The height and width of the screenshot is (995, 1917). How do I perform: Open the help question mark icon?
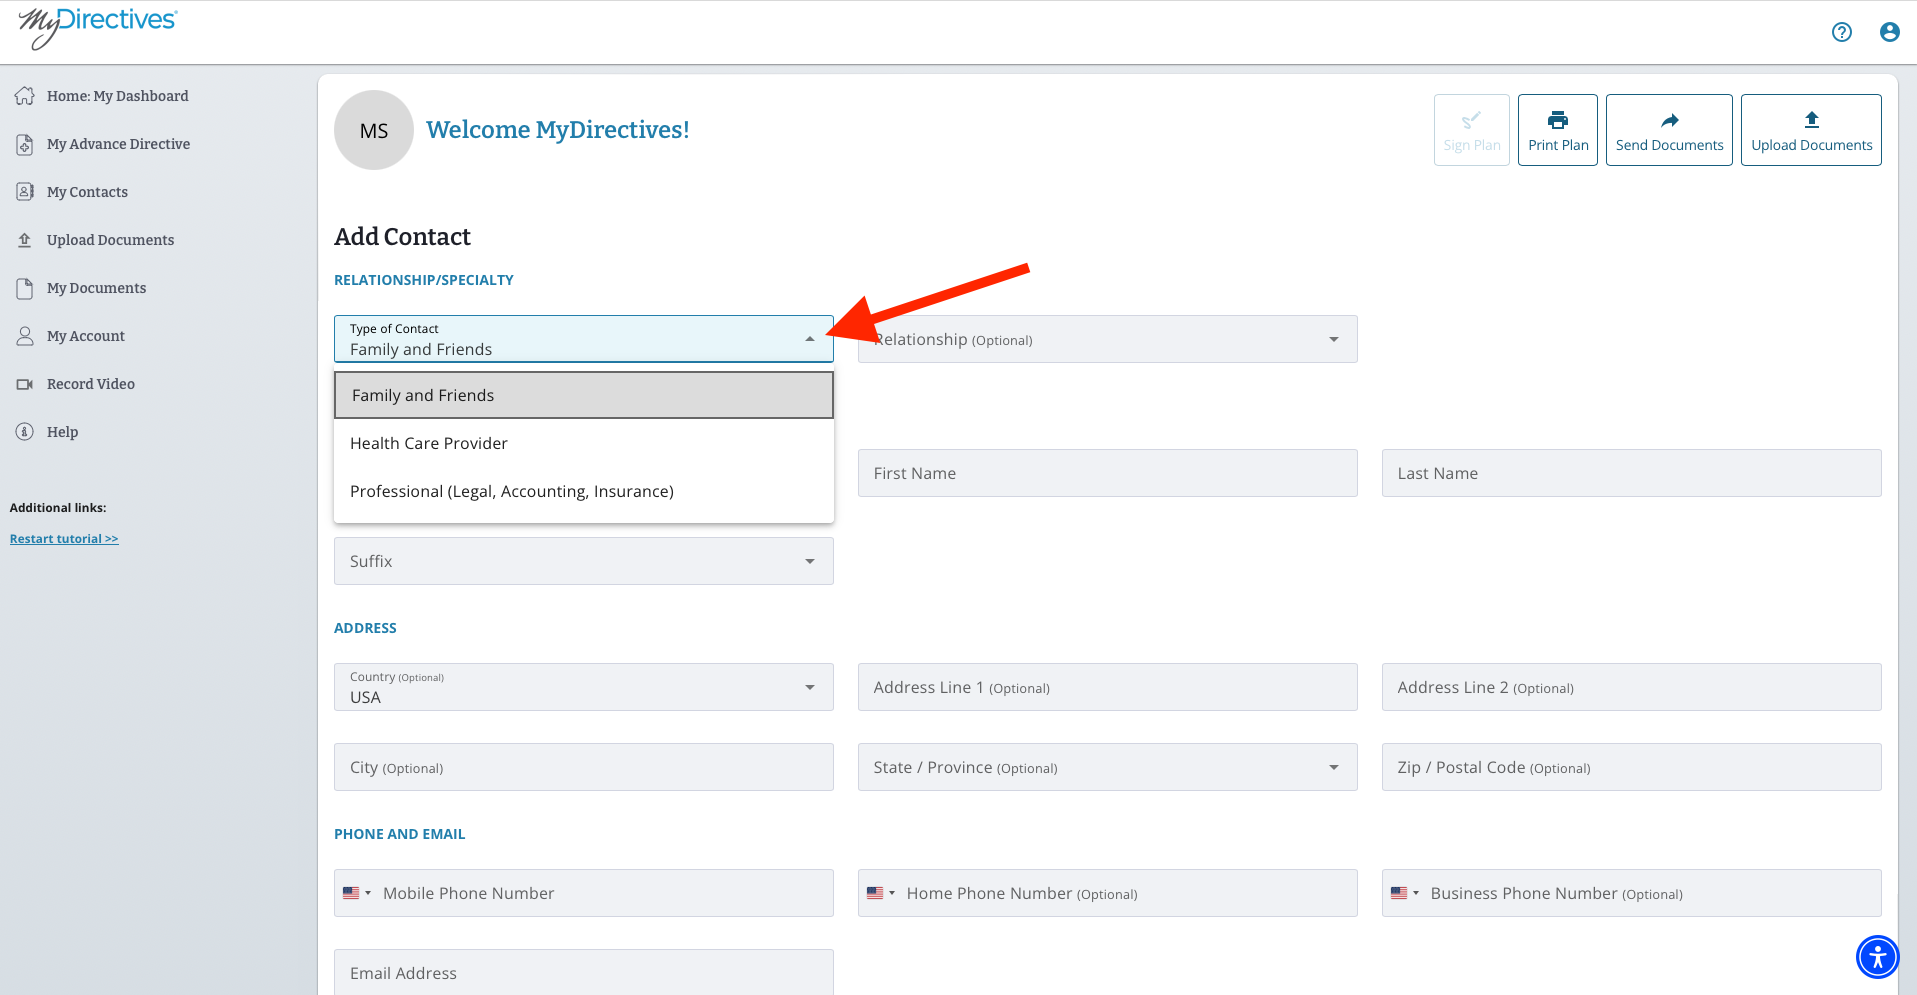[1842, 32]
